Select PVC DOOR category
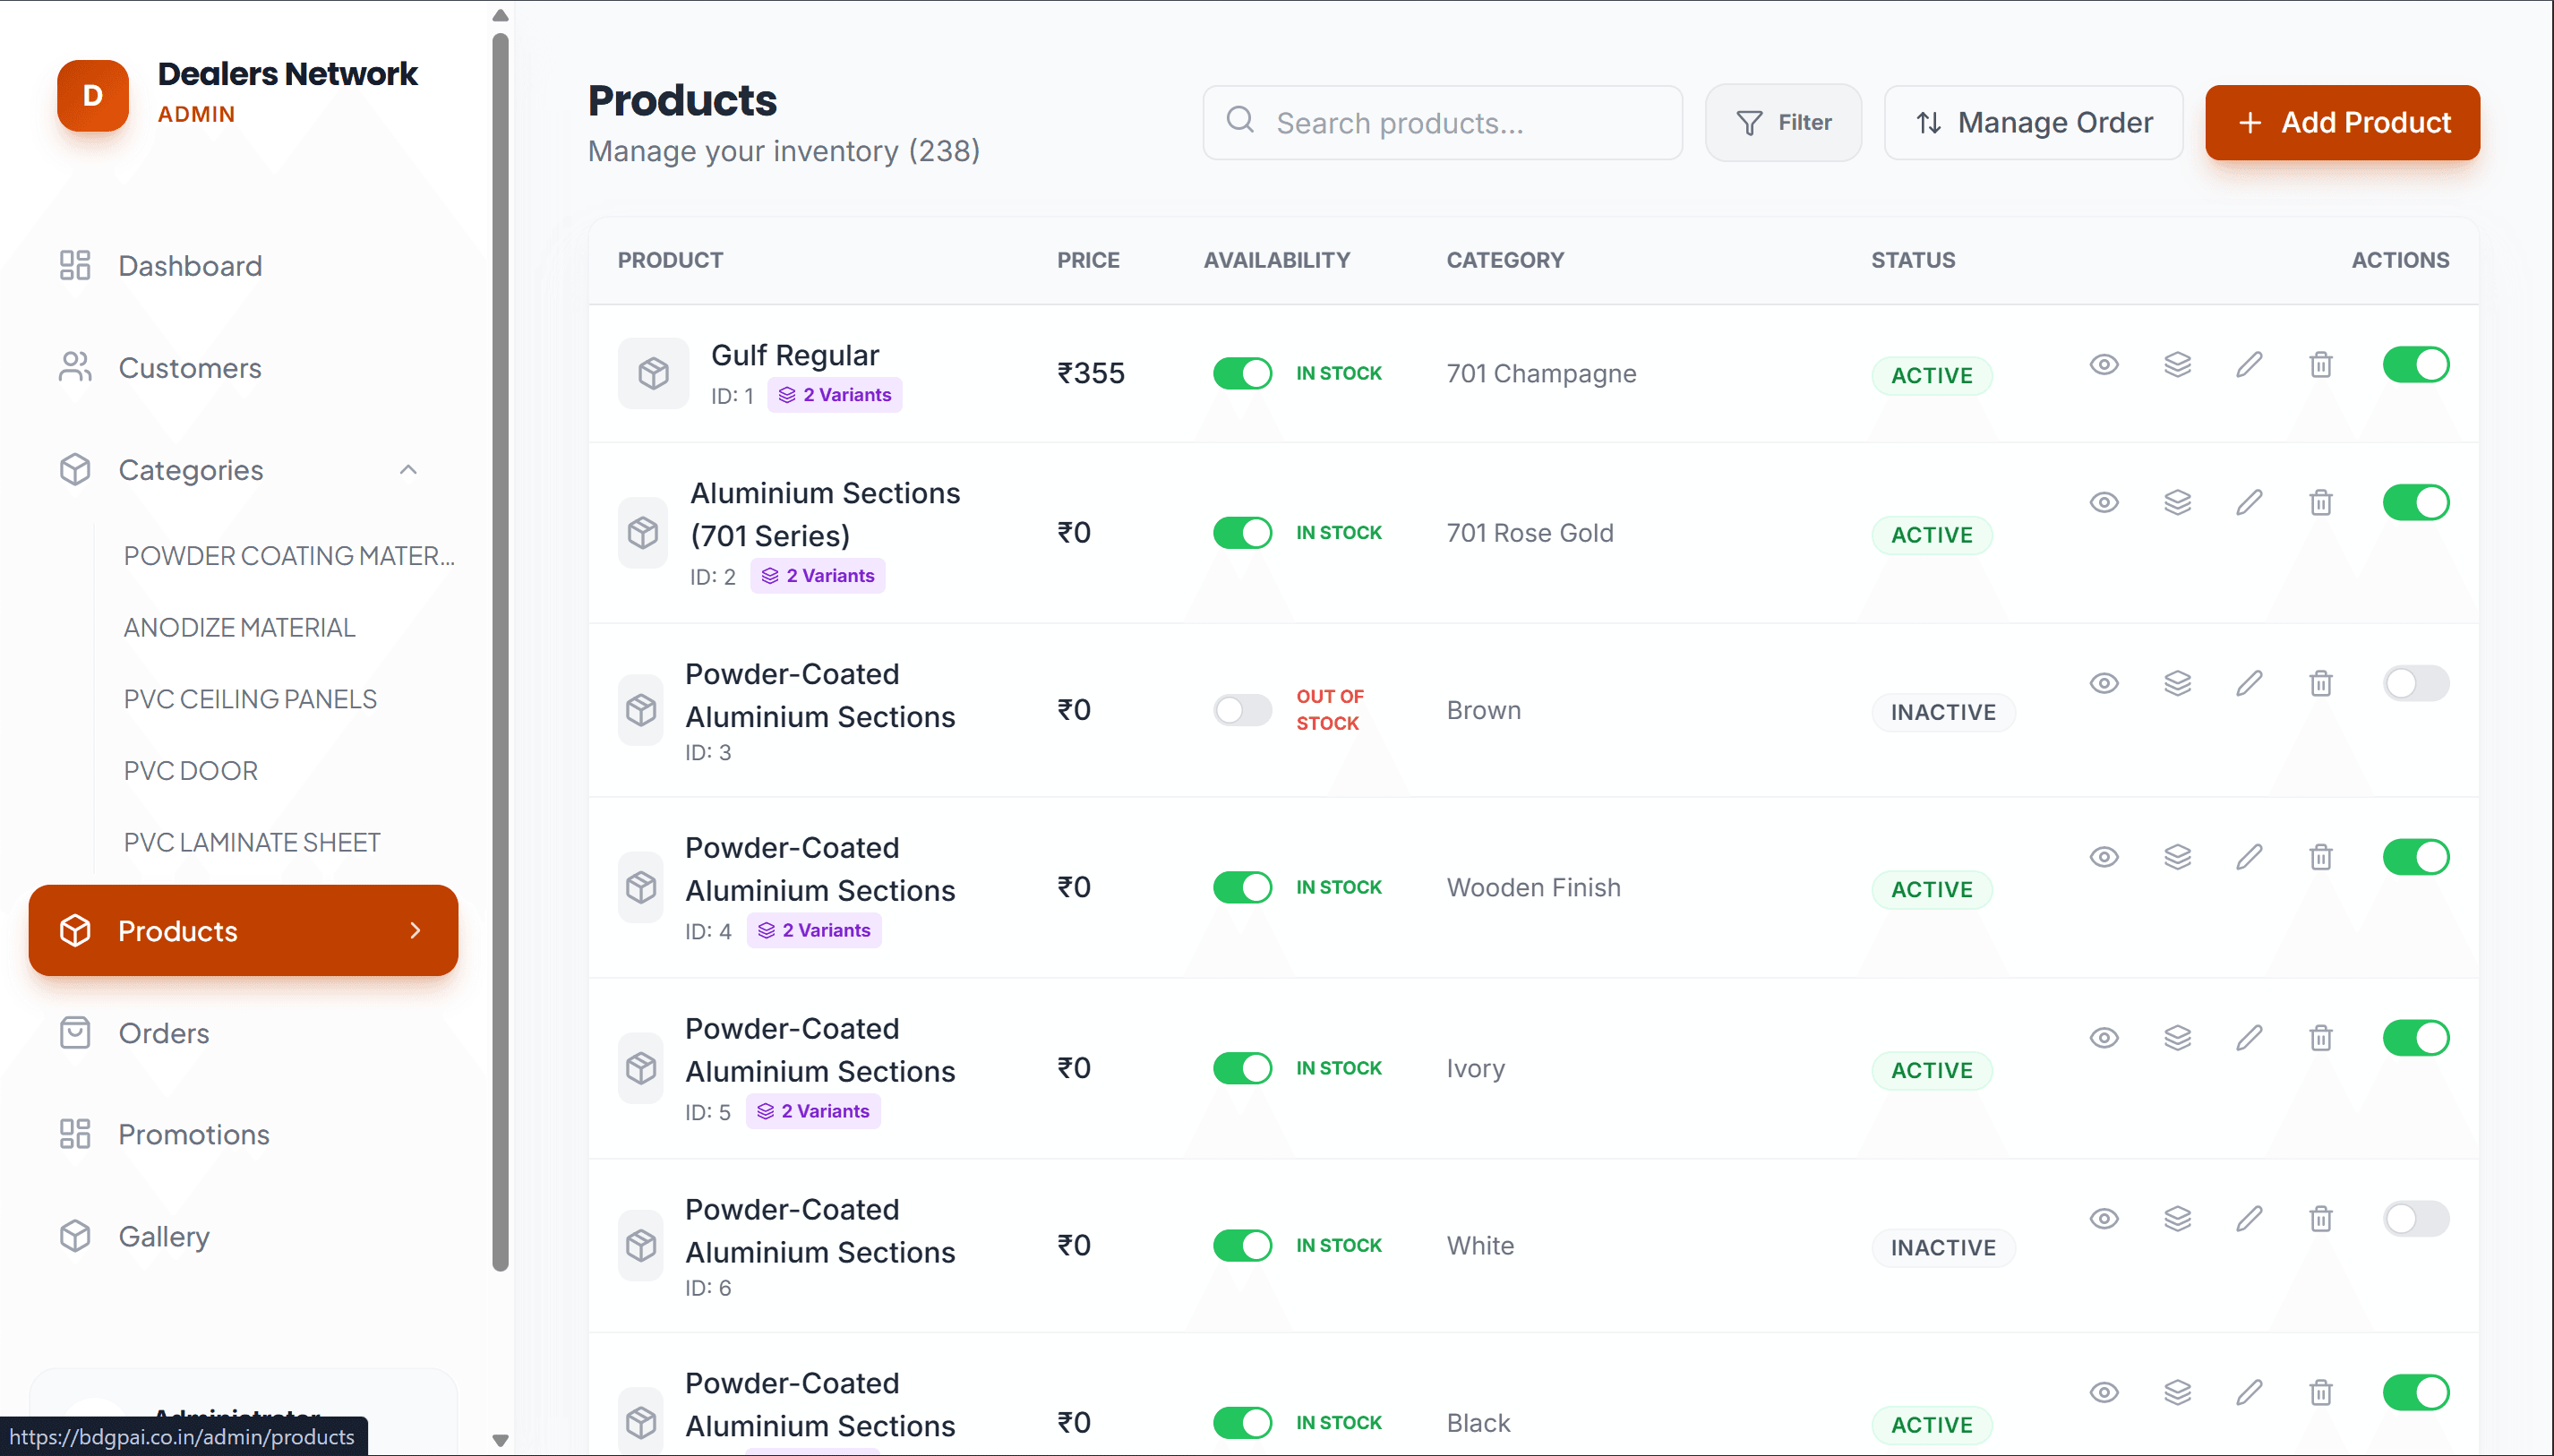 (190, 770)
